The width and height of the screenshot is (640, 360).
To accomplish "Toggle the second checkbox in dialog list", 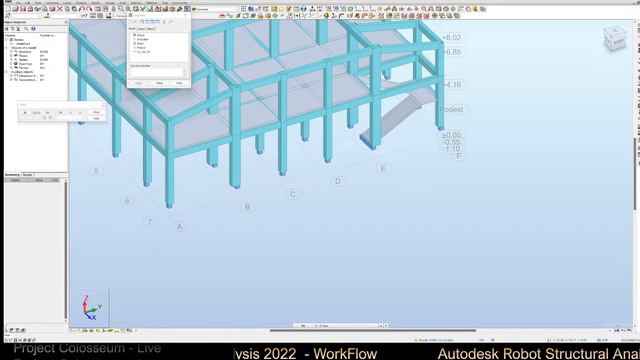I will pos(134,39).
